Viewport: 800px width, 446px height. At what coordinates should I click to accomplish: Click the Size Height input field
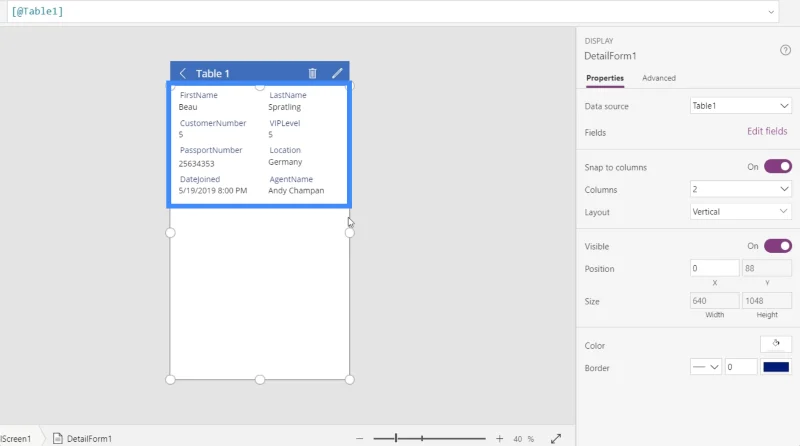(766, 301)
